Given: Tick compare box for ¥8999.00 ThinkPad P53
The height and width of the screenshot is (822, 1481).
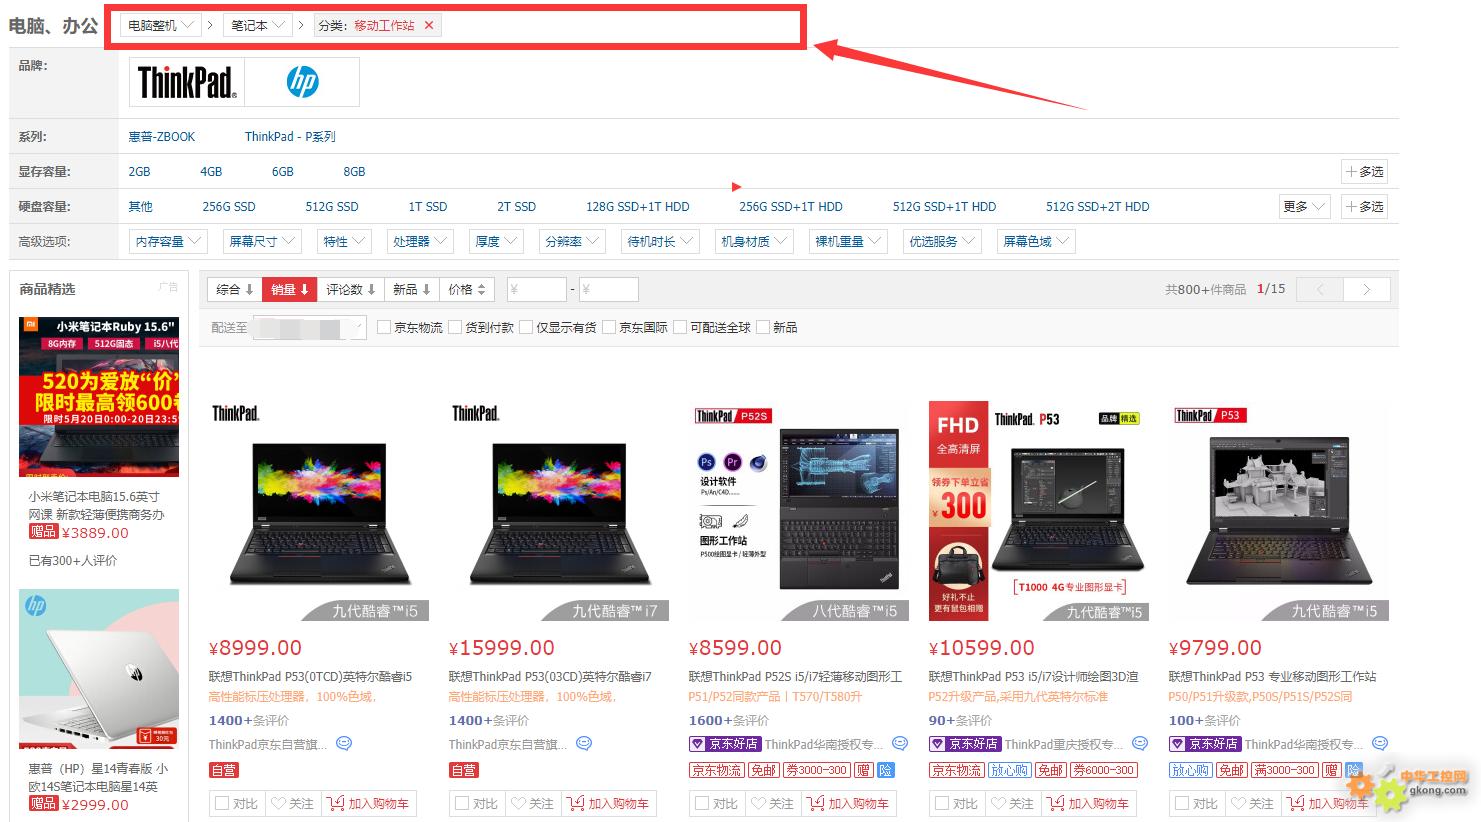Looking at the screenshot, I should click(x=222, y=804).
